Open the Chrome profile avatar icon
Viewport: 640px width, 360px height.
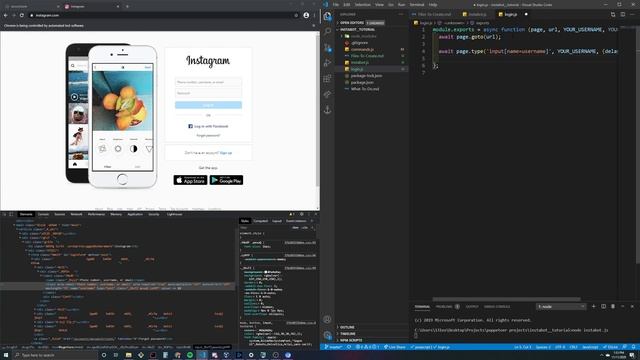click(306, 15)
